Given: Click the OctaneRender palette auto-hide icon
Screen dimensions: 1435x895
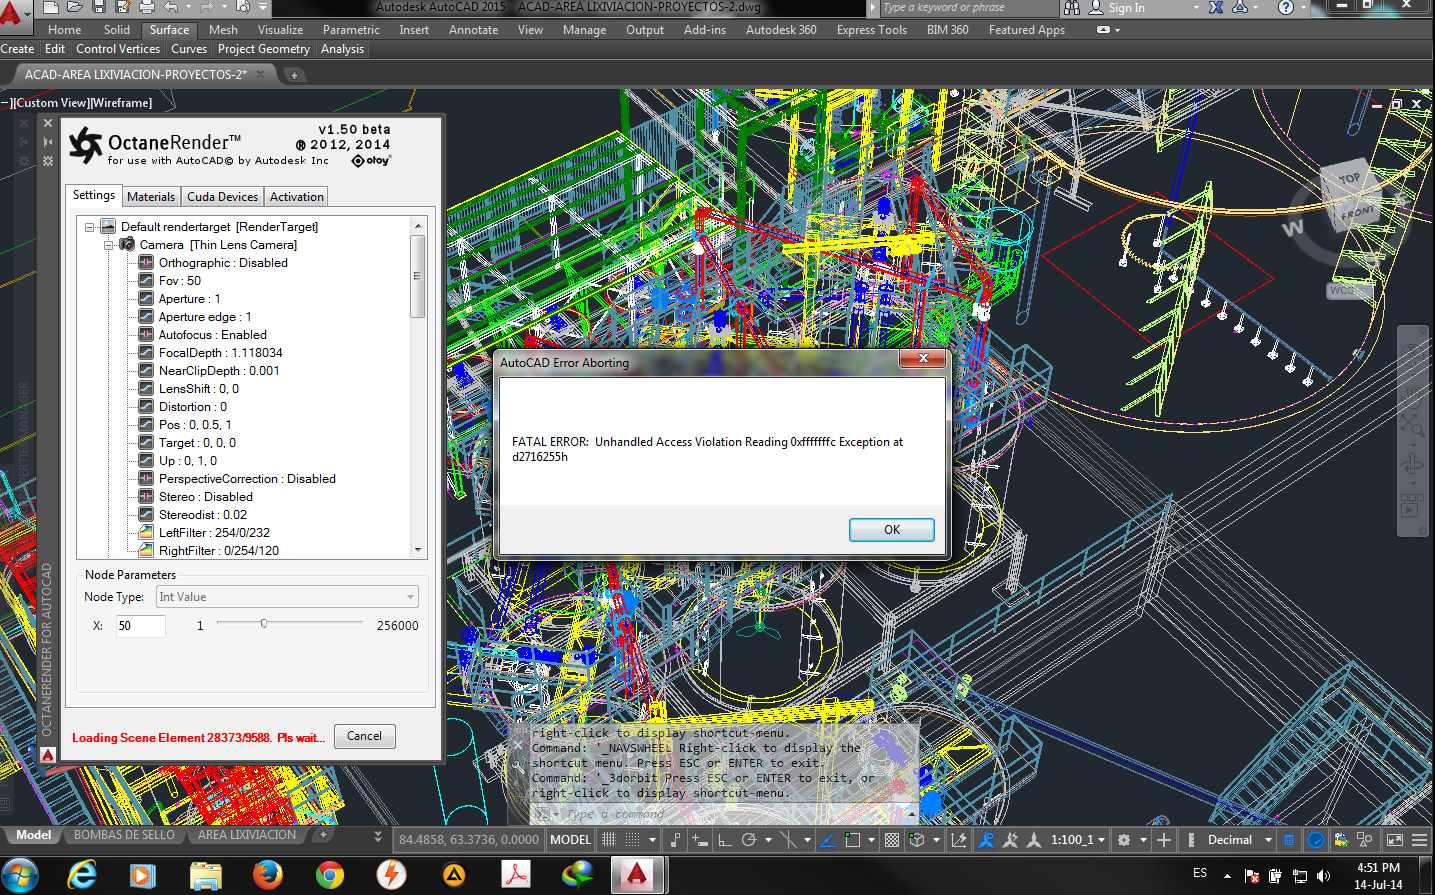Looking at the screenshot, I should point(48,142).
